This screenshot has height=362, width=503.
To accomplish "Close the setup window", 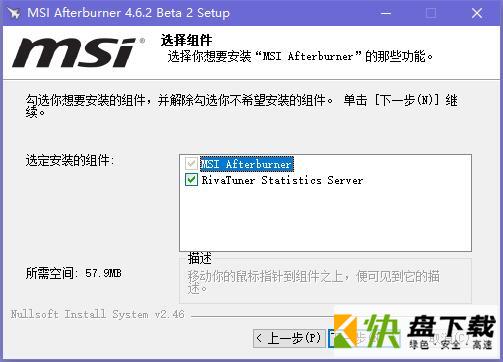I will pos(477,13).
